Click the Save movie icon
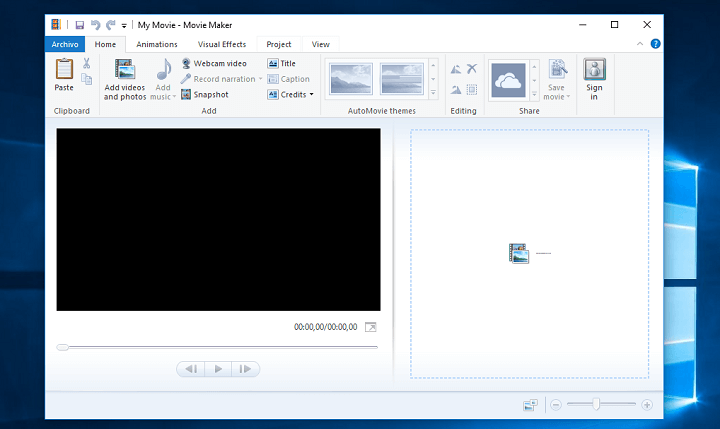Viewport: 720px width, 429px height. [557, 69]
